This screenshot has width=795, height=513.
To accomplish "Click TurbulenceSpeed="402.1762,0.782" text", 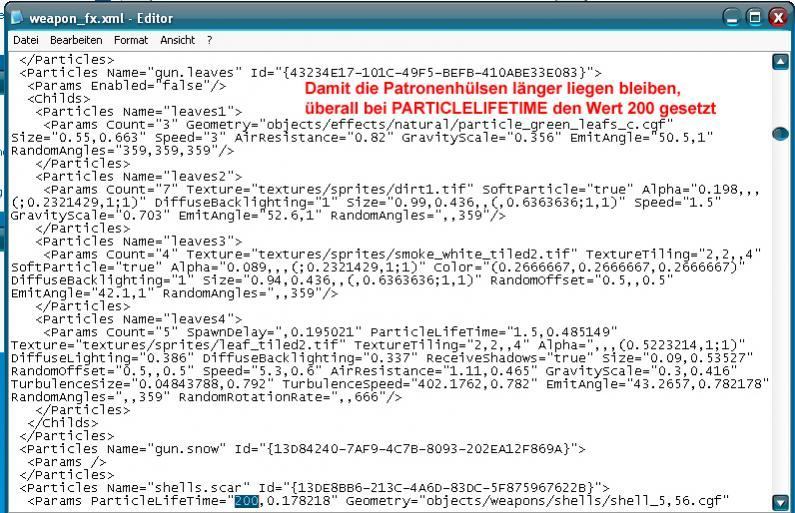I will [x=410, y=384].
